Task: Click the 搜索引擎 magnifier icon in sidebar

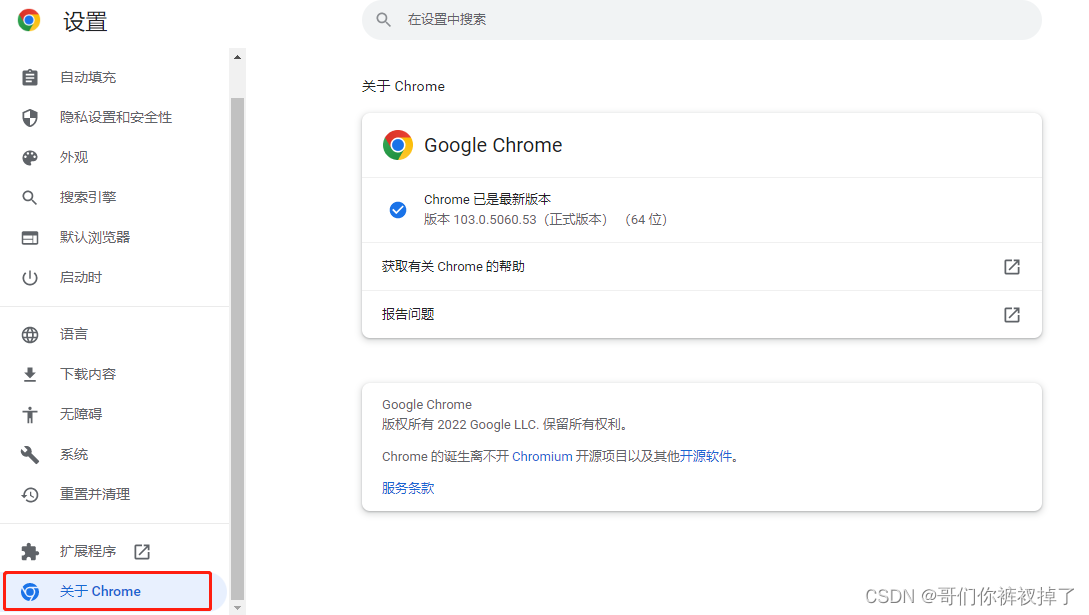Action: pyautogui.click(x=30, y=198)
